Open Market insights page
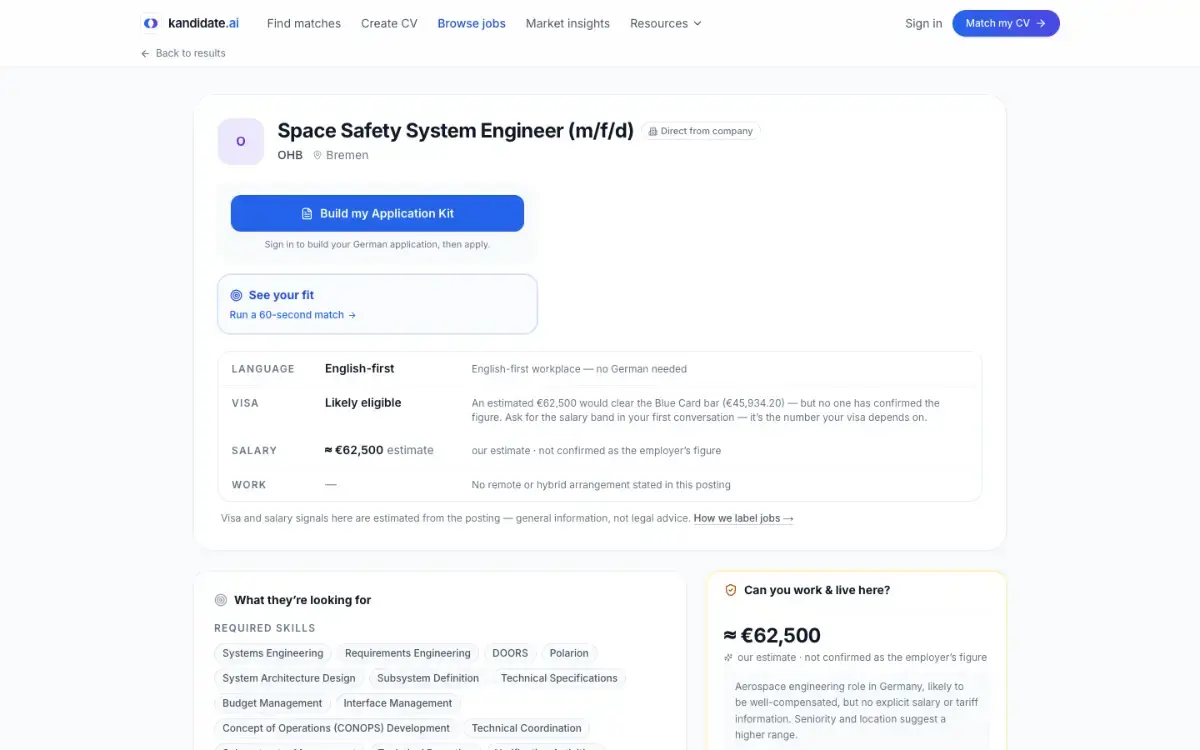 tap(568, 23)
